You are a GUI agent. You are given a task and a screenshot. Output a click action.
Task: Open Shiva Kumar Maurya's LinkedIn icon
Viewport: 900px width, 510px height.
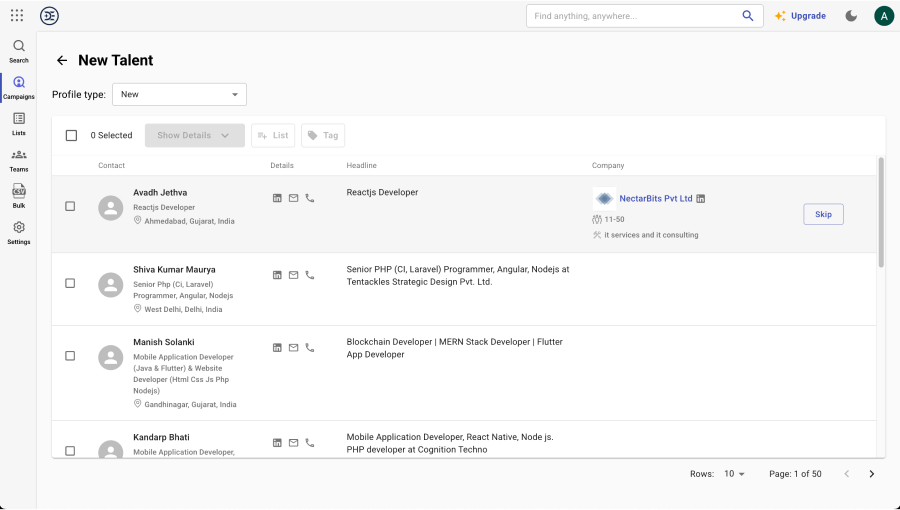tap(277, 275)
